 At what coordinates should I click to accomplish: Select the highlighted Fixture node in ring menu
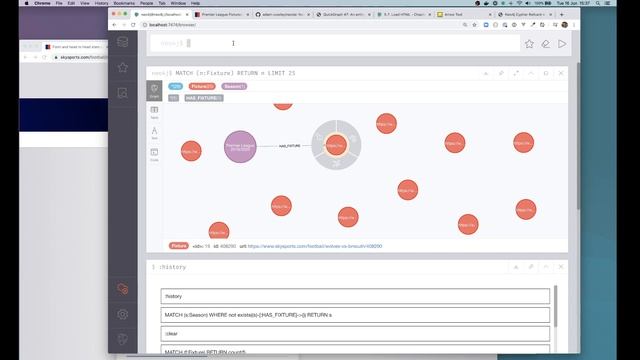tap(336, 145)
